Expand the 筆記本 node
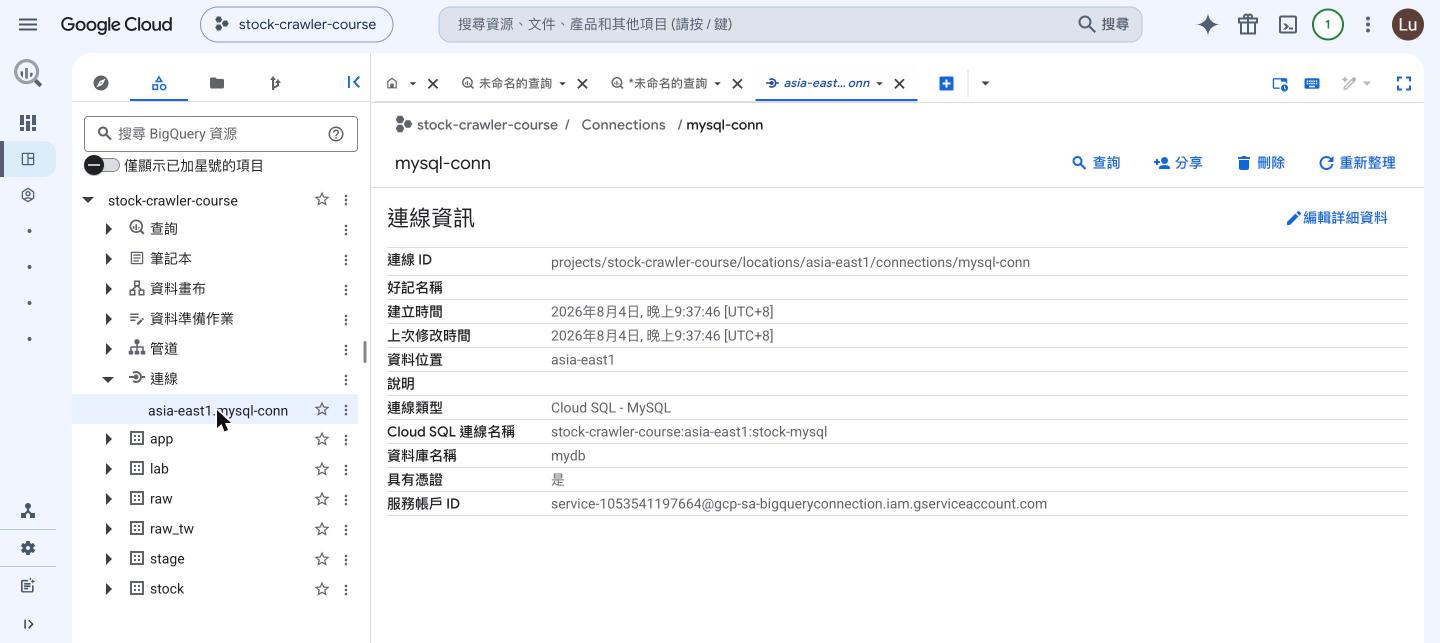 click(x=108, y=259)
